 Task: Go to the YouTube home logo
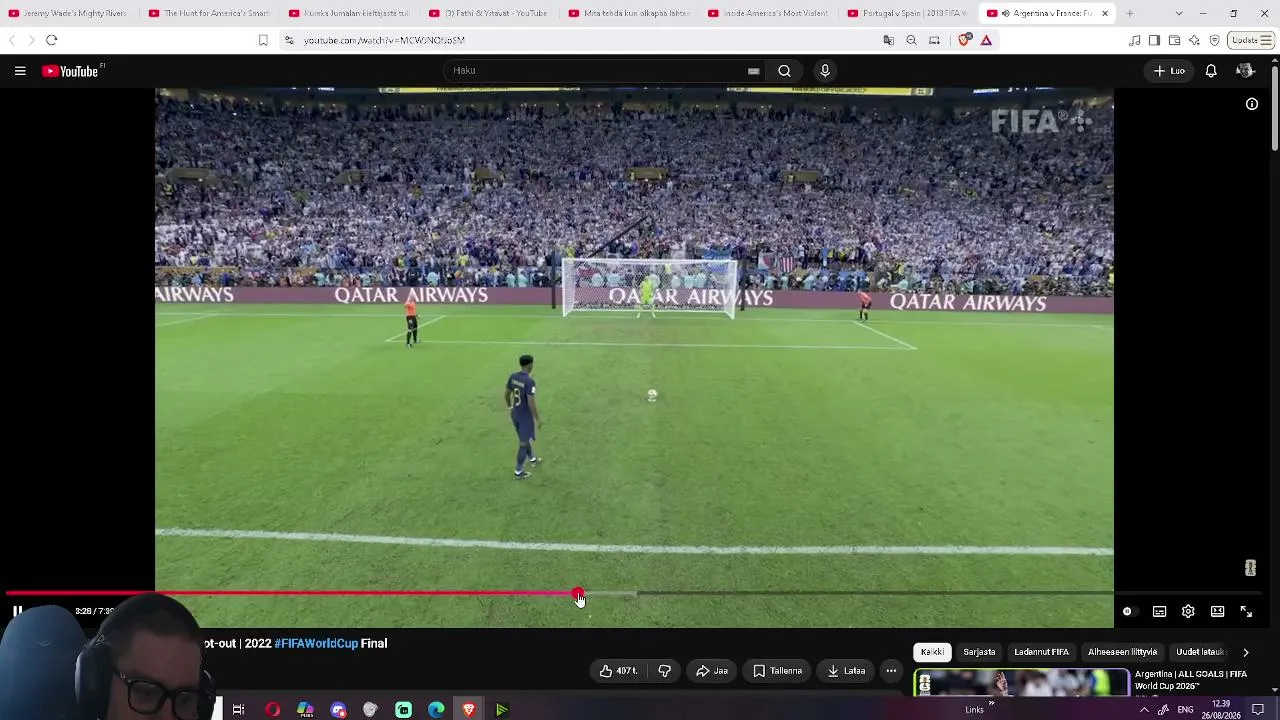72,71
